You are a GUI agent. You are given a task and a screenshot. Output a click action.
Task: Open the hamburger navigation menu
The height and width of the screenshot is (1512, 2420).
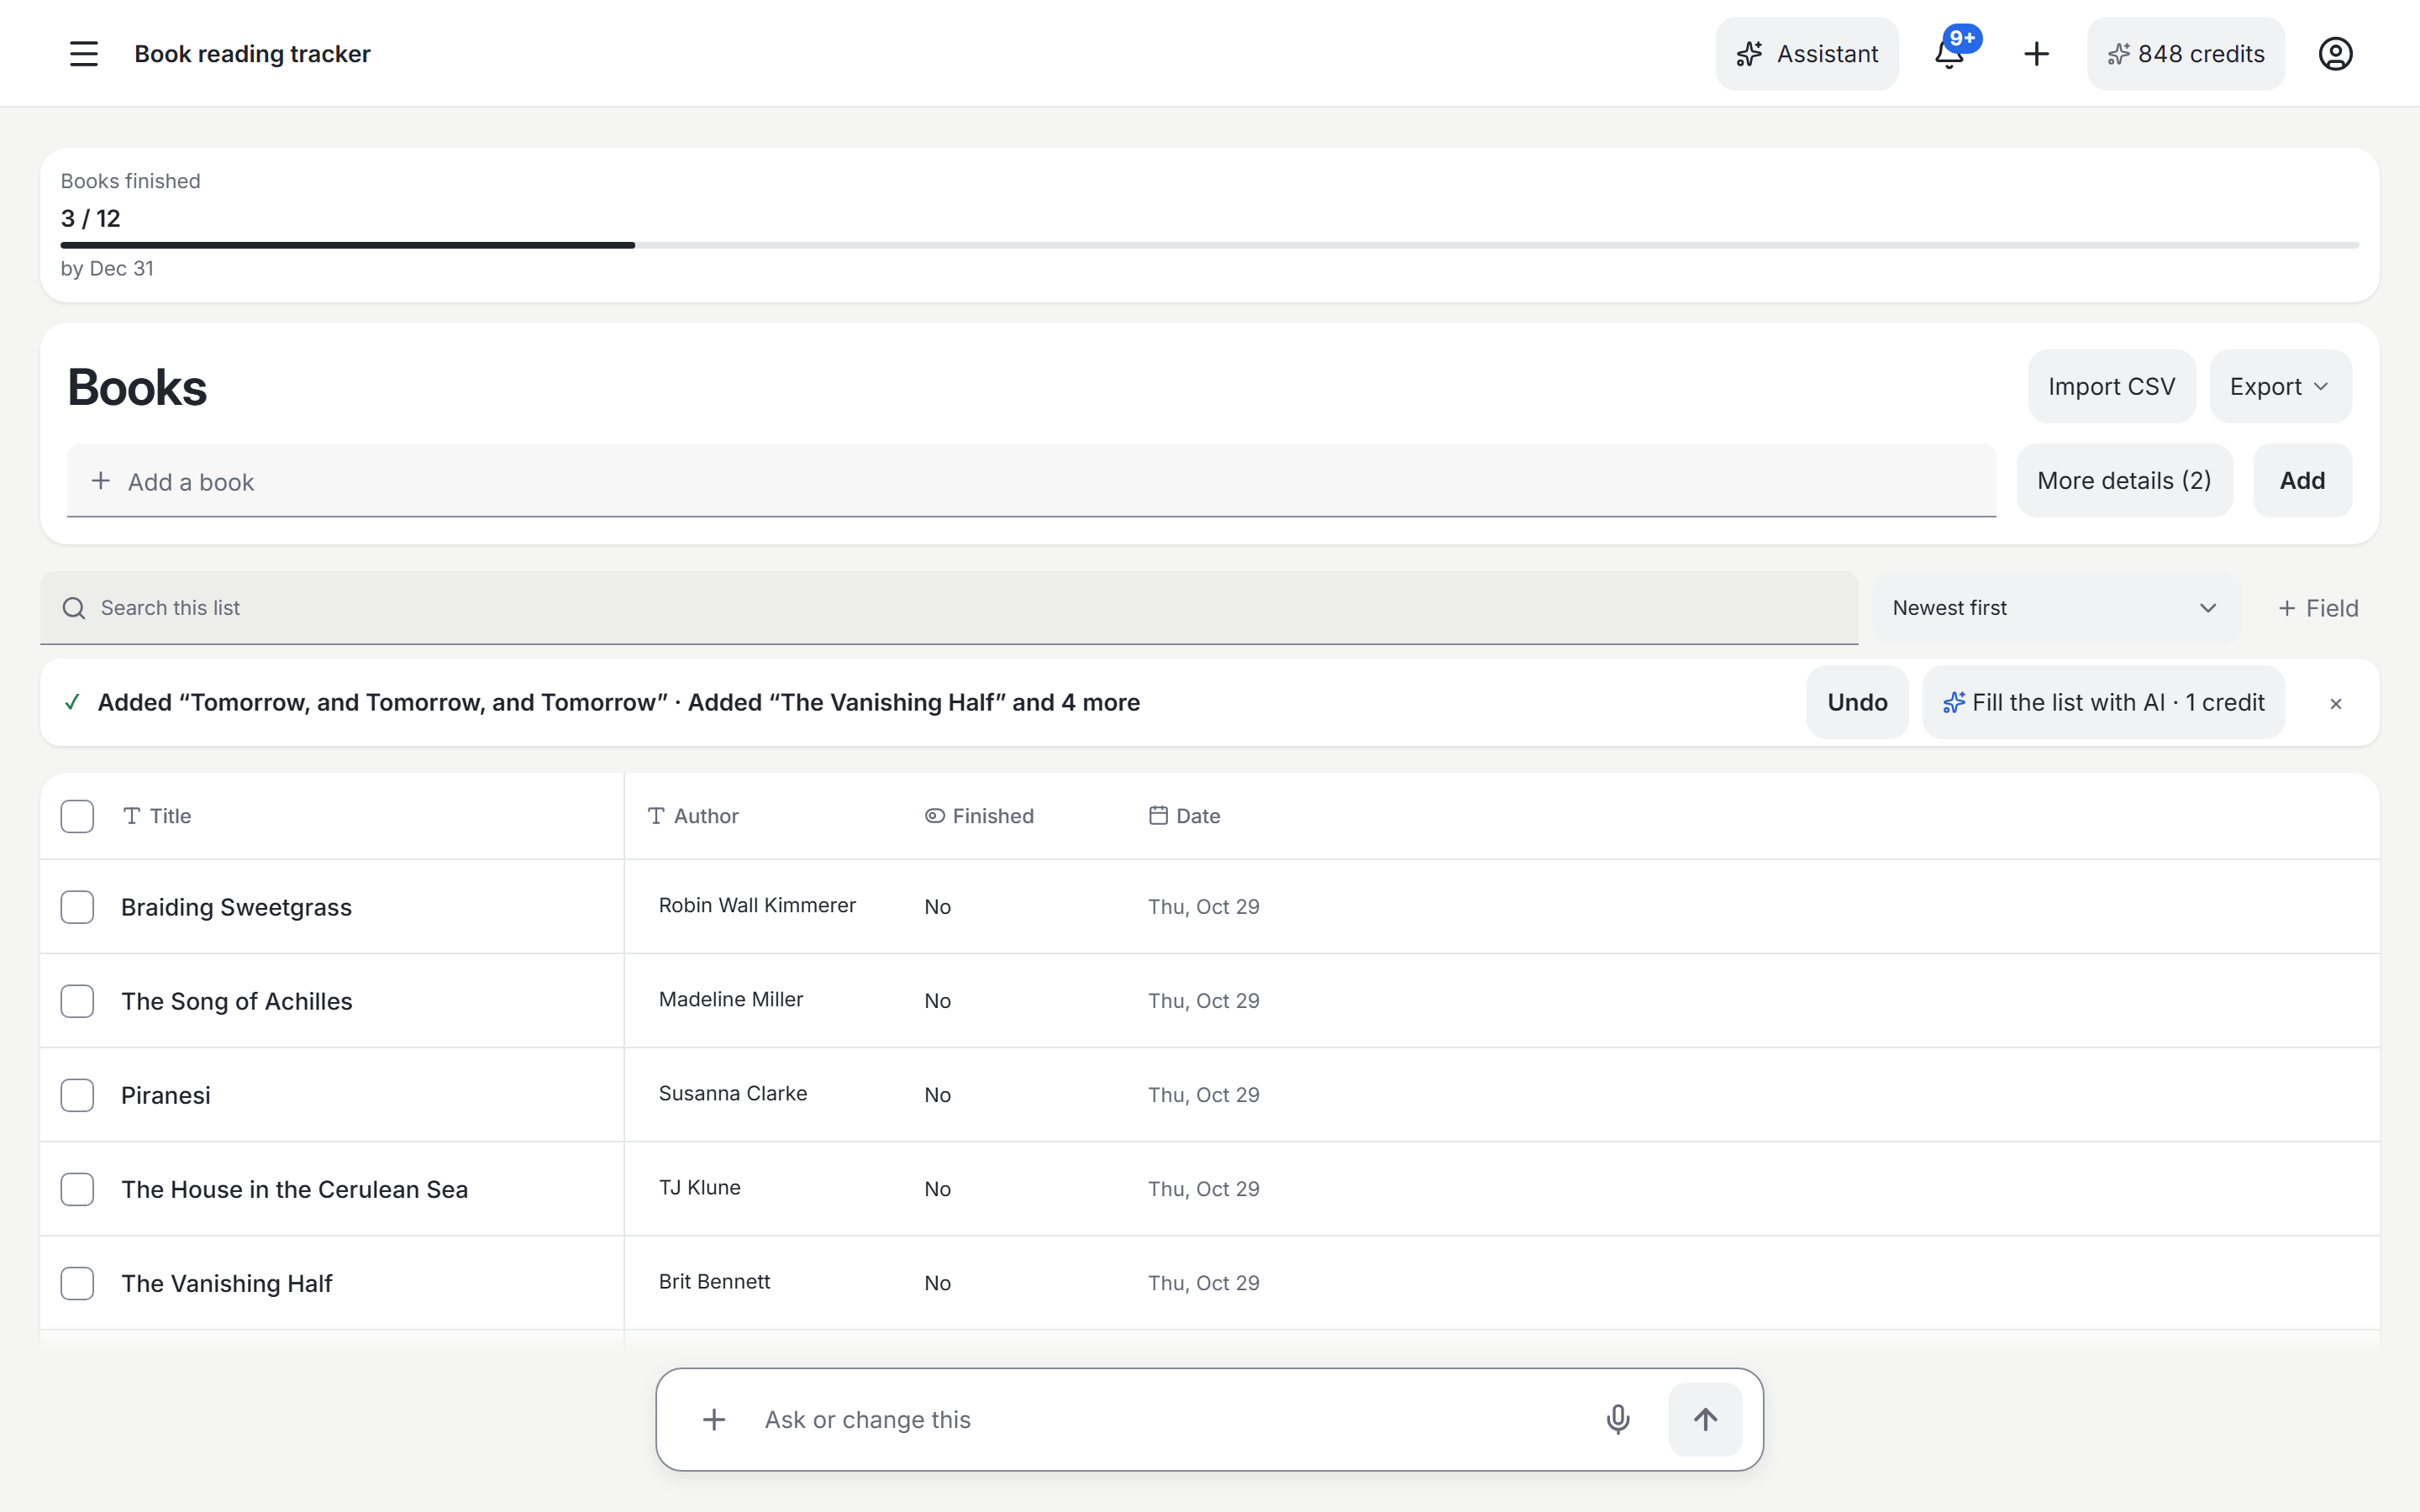pyautogui.click(x=84, y=54)
